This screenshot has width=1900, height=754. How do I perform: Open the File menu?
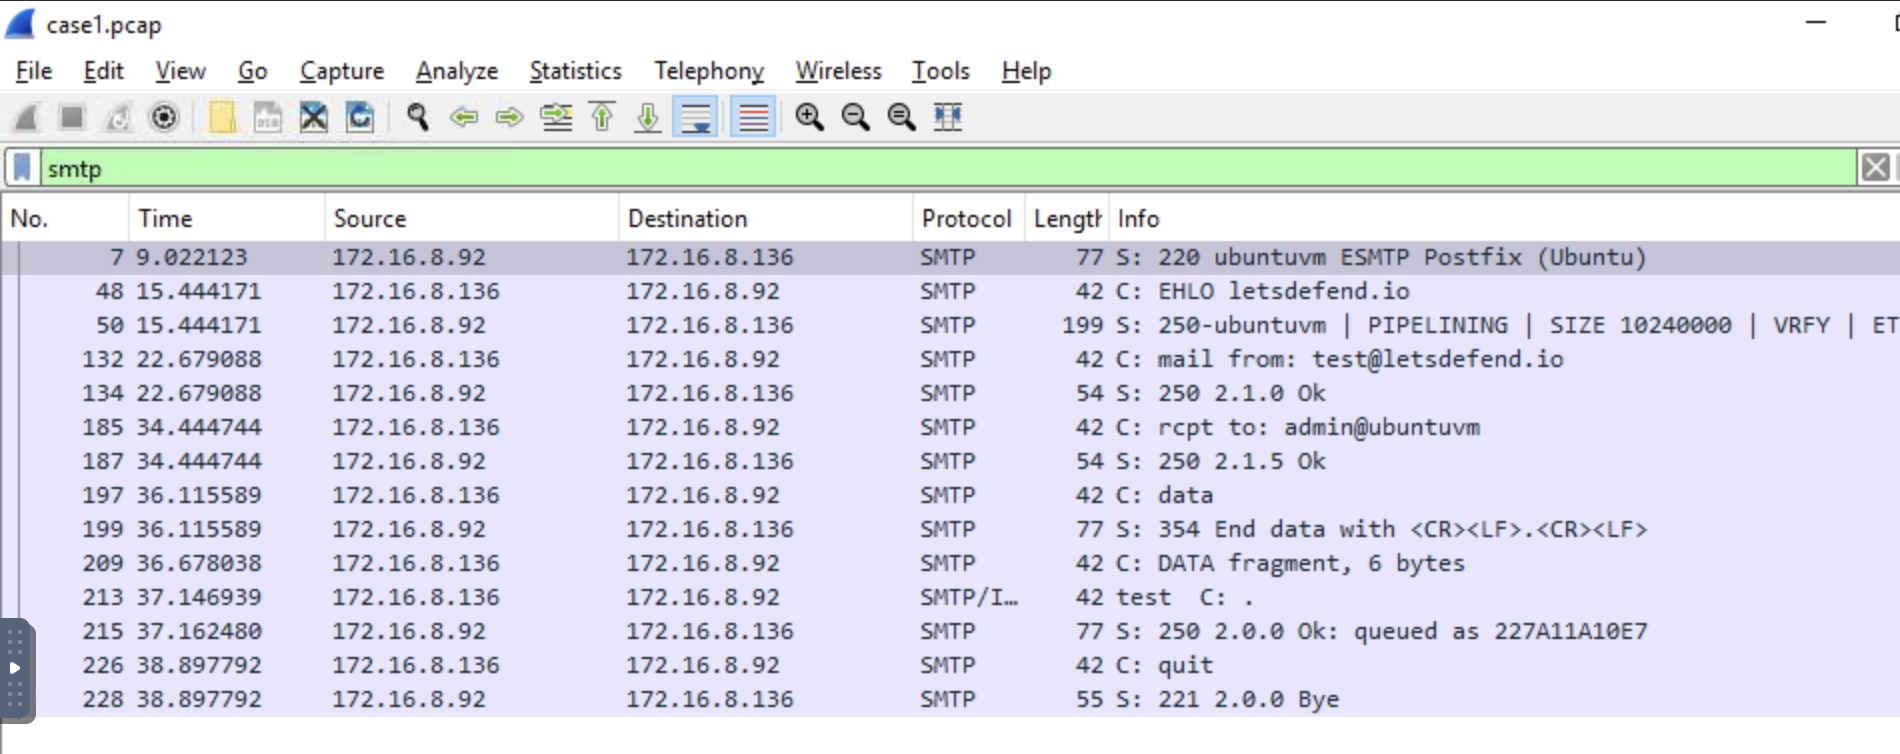point(34,71)
